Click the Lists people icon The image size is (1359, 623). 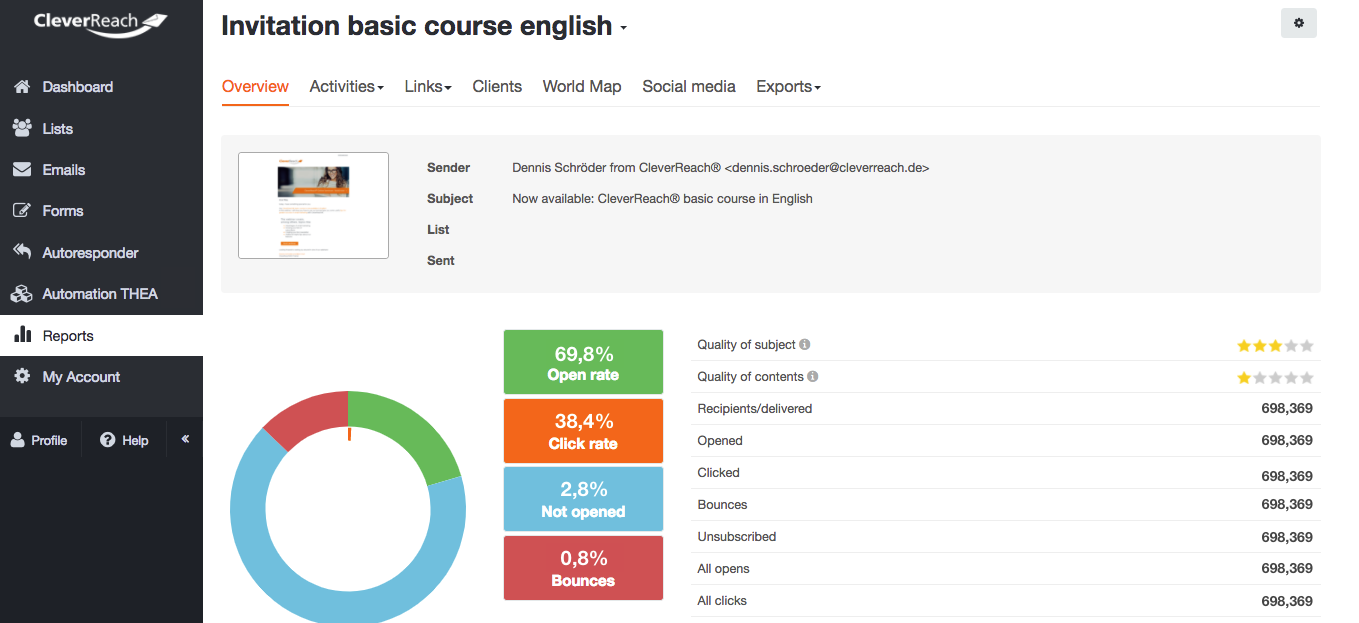click(x=22, y=128)
